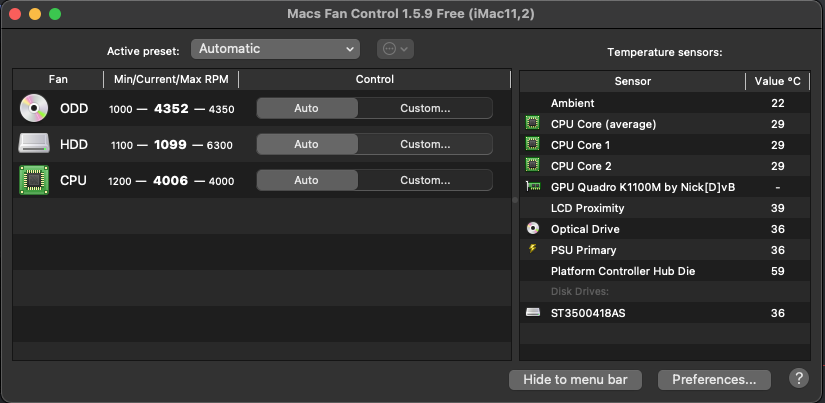This screenshot has height=403, width=825.
Task: Click the Value °C column header
Action: [x=778, y=81]
